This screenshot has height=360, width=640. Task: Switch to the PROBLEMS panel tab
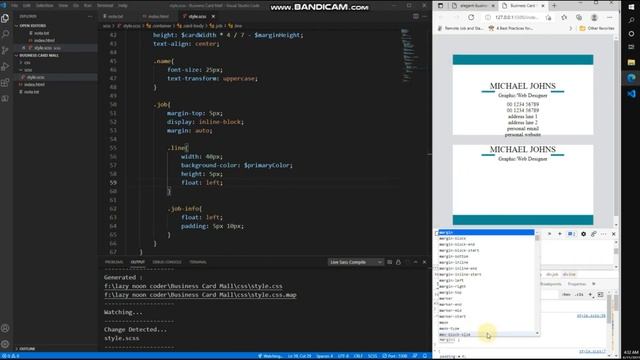point(114,262)
